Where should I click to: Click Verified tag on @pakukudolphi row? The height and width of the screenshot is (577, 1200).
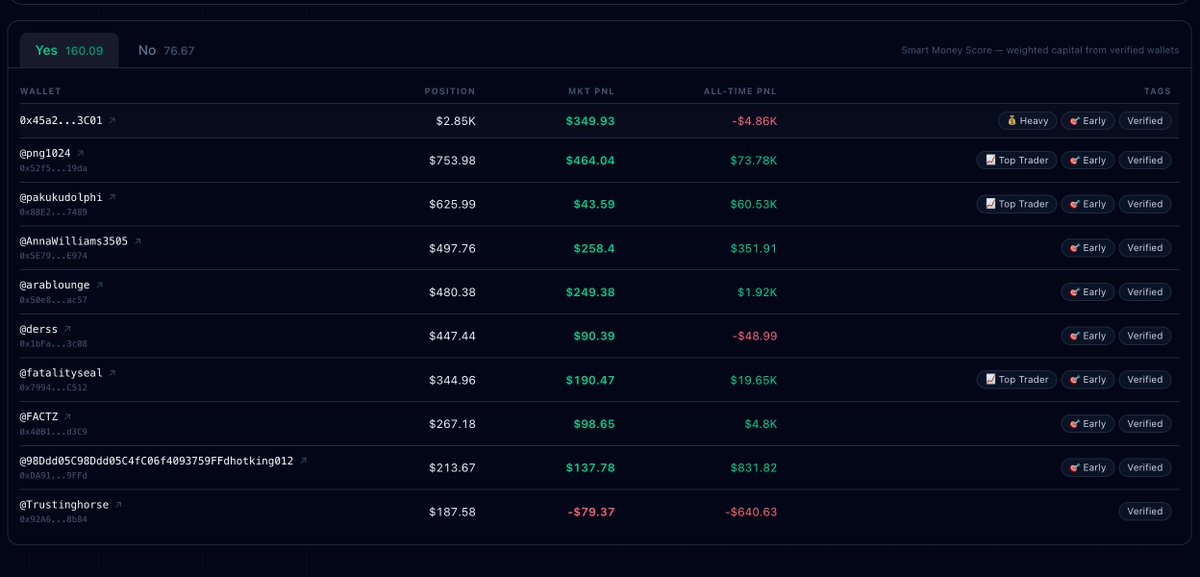(x=1145, y=204)
